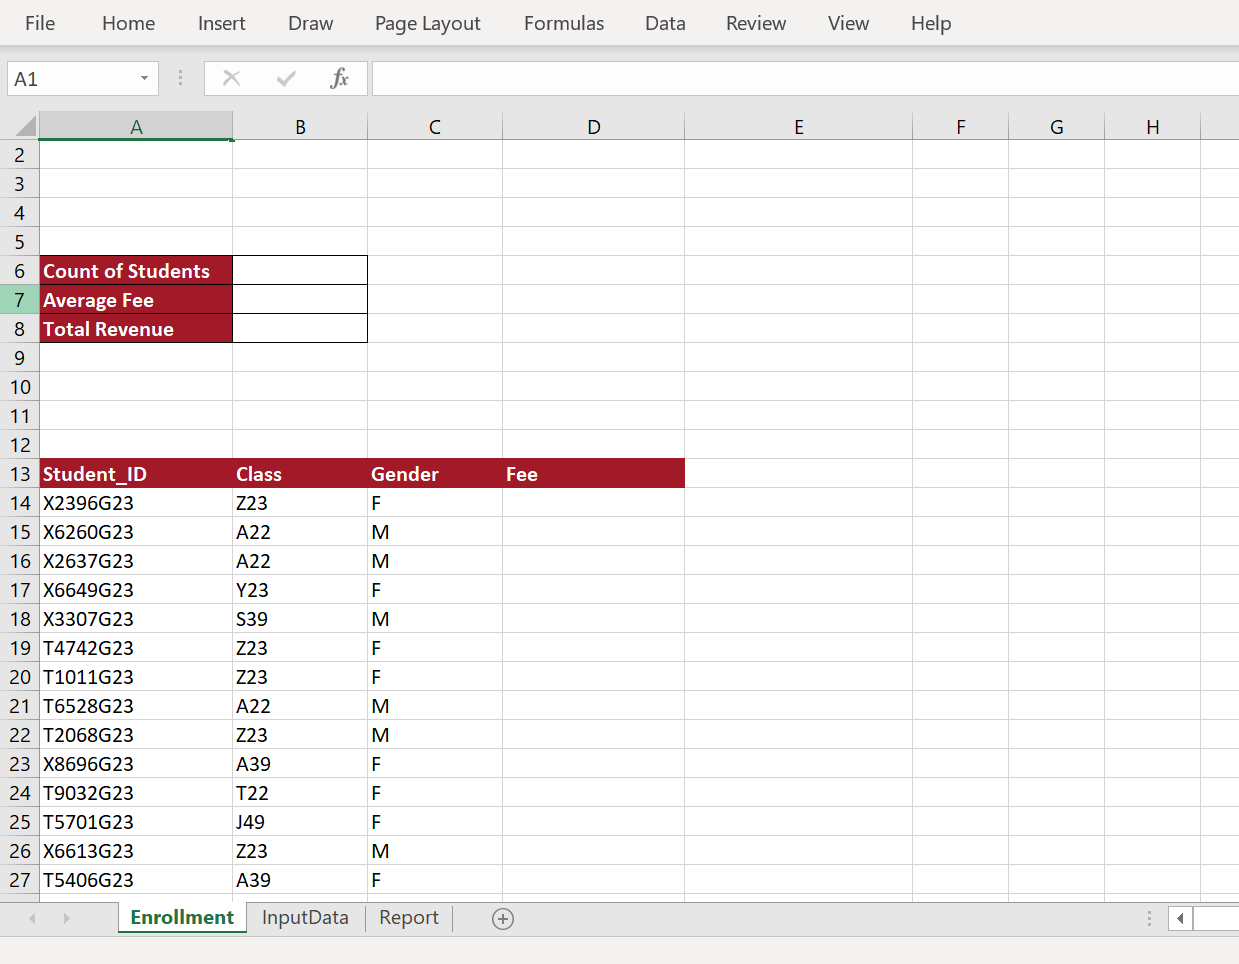Open the Name Box dropdown arrow
The height and width of the screenshot is (964, 1239).
(x=142, y=78)
